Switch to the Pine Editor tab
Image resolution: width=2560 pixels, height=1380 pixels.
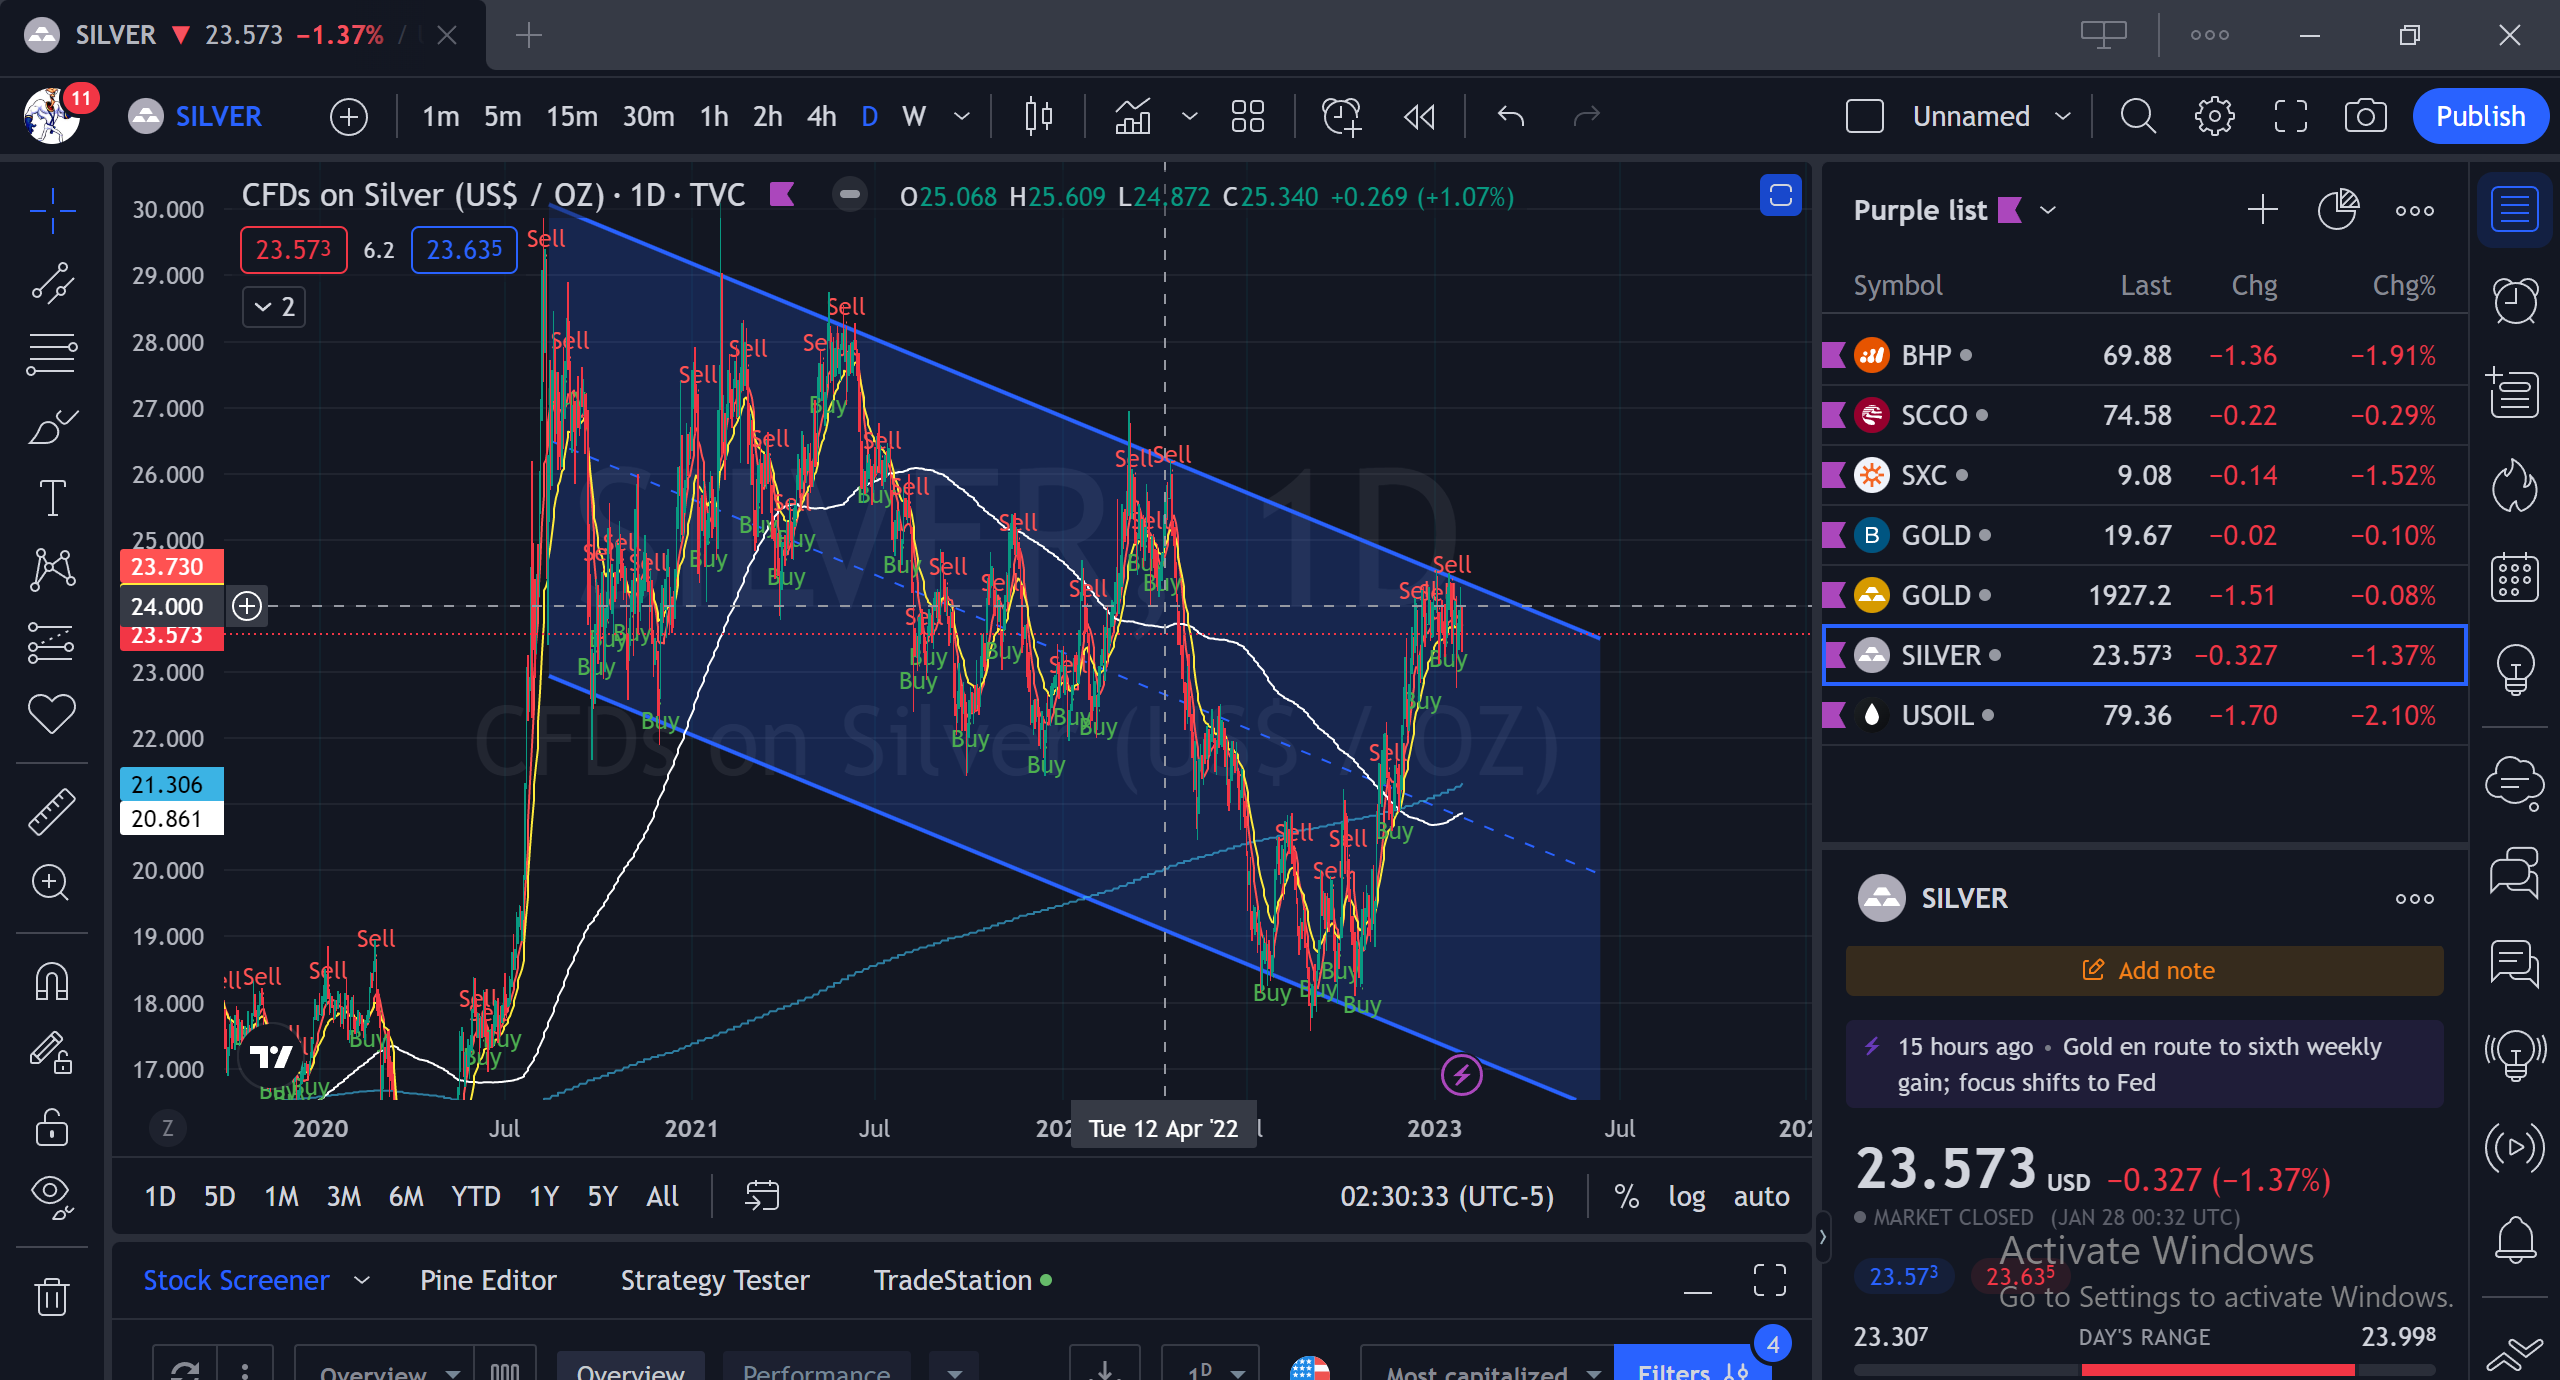[x=488, y=1280]
